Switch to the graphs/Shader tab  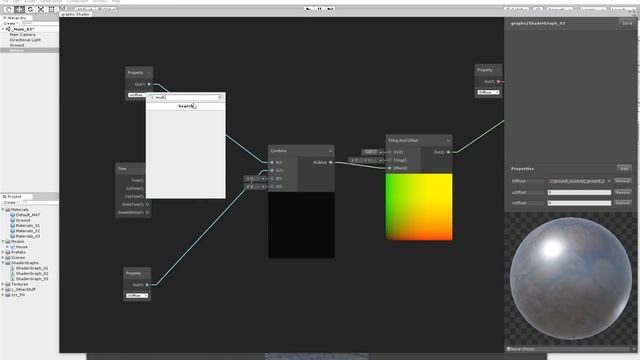76,14
